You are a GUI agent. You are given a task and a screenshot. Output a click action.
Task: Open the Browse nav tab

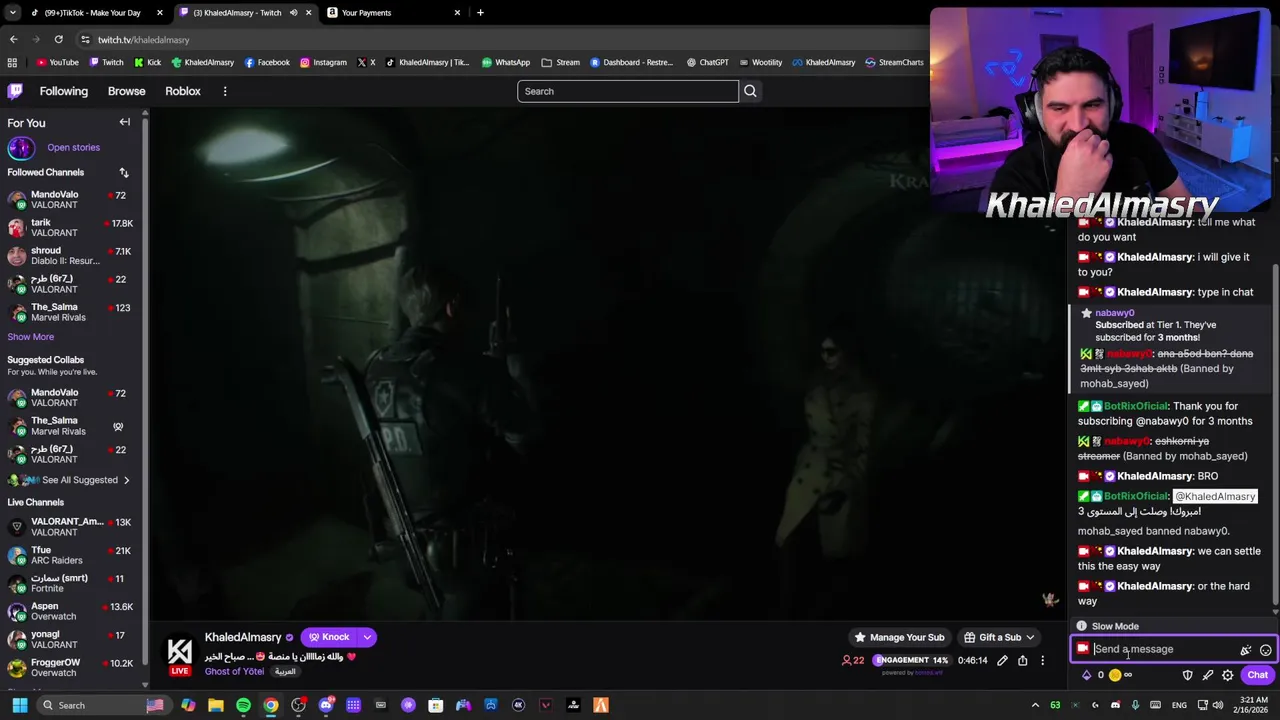point(127,91)
